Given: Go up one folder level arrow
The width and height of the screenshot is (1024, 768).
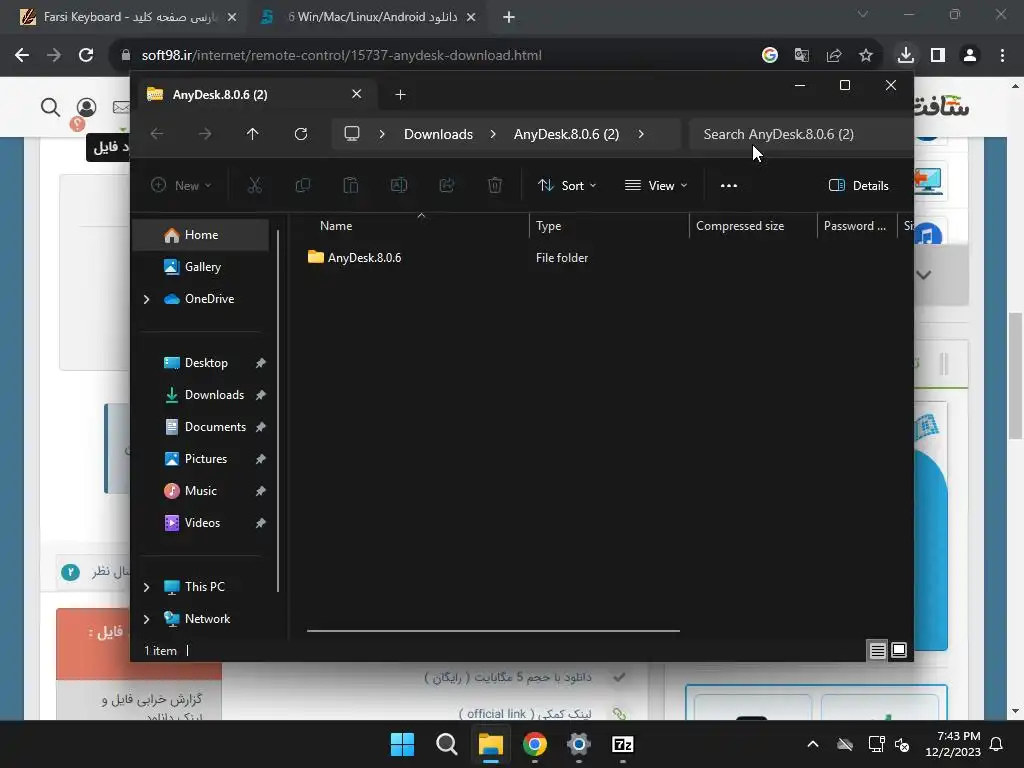Looking at the screenshot, I should click(x=253, y=134).
